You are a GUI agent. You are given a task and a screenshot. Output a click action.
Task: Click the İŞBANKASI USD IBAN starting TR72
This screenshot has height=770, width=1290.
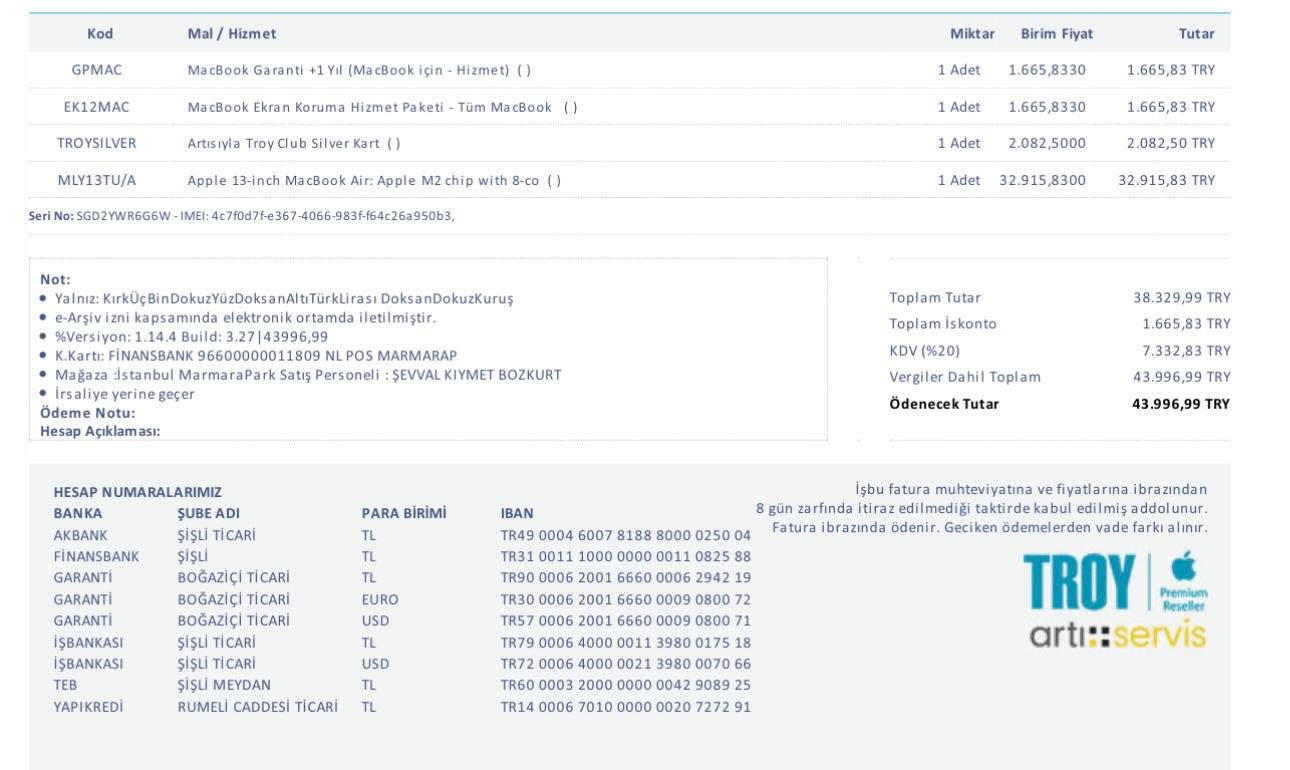pos(626,664)
